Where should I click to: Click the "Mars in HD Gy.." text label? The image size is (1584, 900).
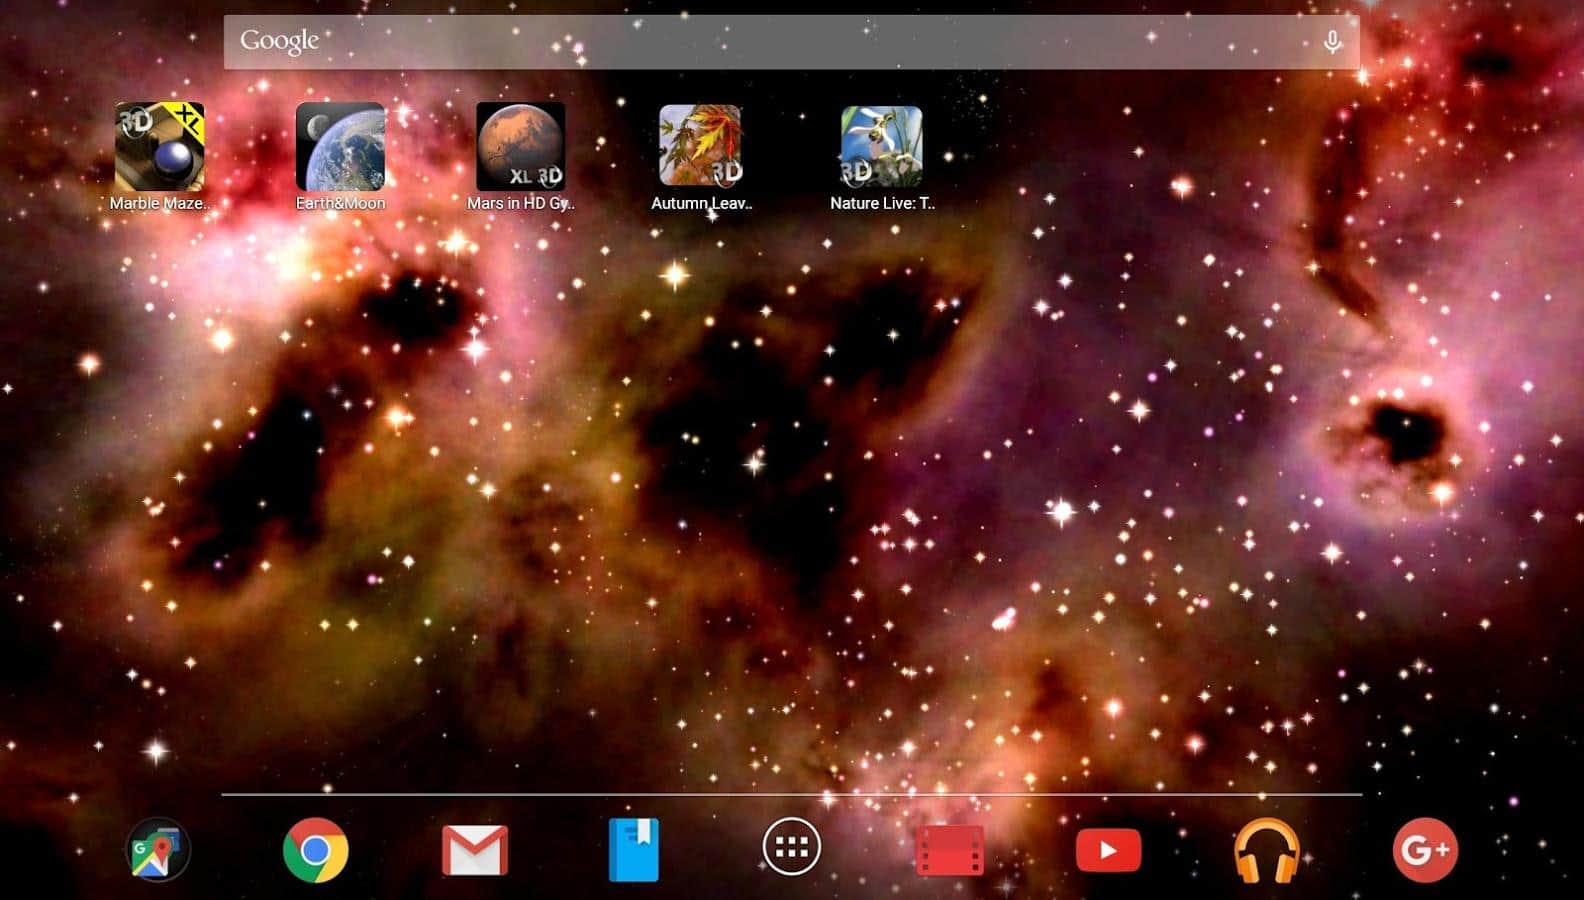[x=521, y=203]
